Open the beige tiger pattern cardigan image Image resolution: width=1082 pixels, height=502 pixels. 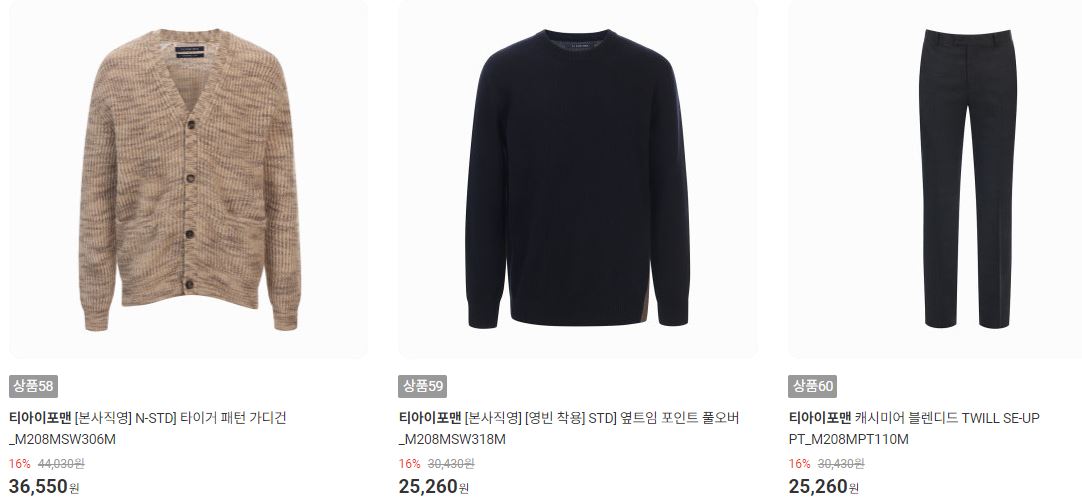(x=188, y=180)
